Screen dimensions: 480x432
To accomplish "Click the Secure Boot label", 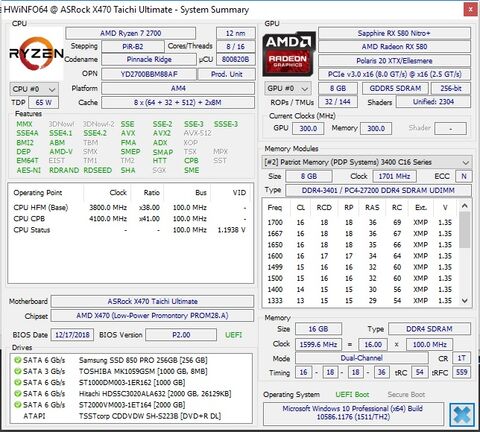I will (x=406, y=395).
